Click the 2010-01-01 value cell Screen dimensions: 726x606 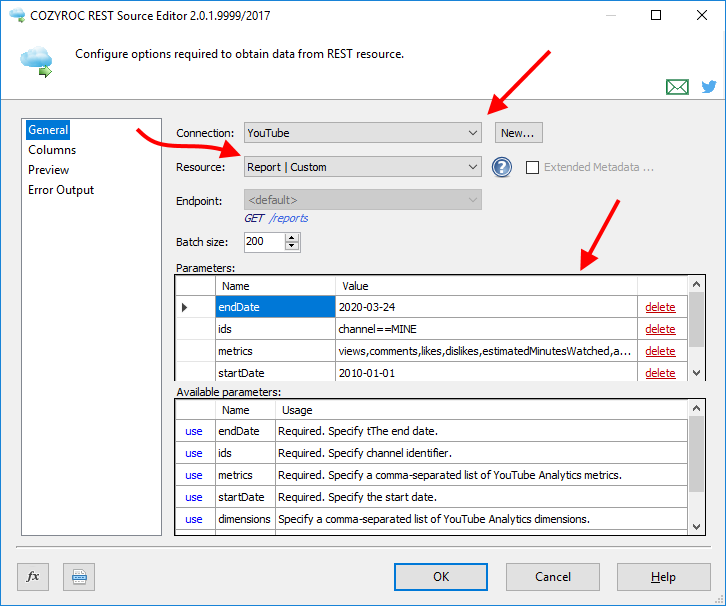pyautogui.click(x=486, y=373)
